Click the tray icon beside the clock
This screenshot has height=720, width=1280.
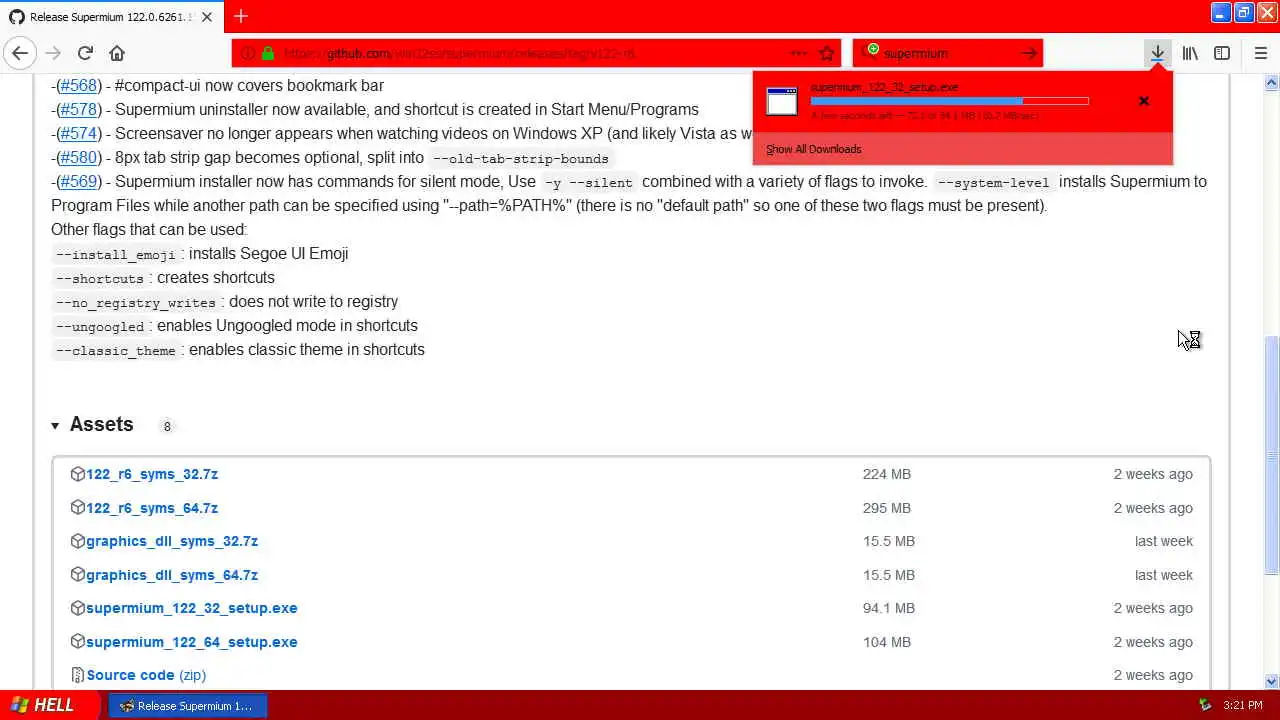coord(1205,705)
